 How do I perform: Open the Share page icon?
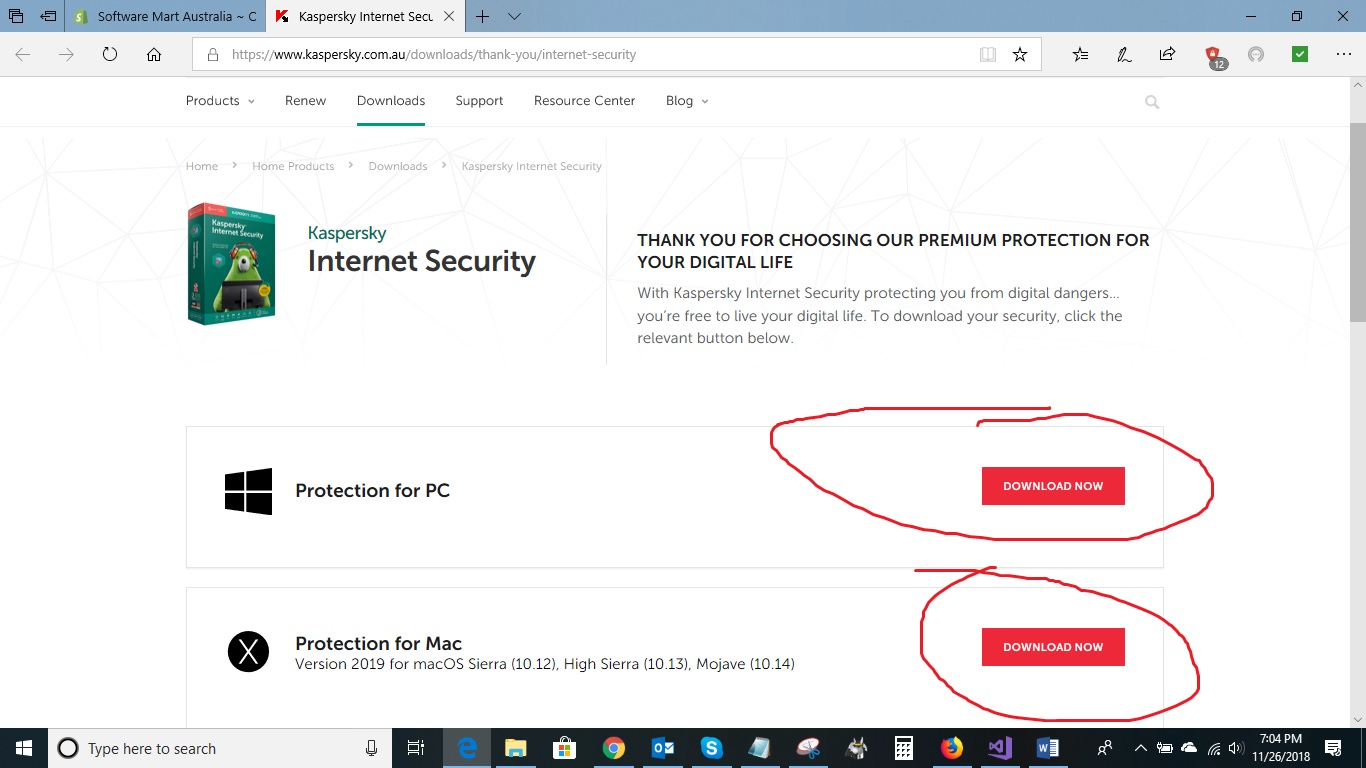pyautogui.click(x=1167, y=55)
